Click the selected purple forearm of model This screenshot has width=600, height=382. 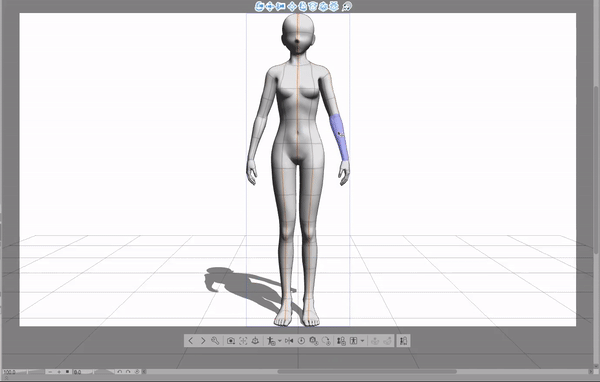click(339, 137)
